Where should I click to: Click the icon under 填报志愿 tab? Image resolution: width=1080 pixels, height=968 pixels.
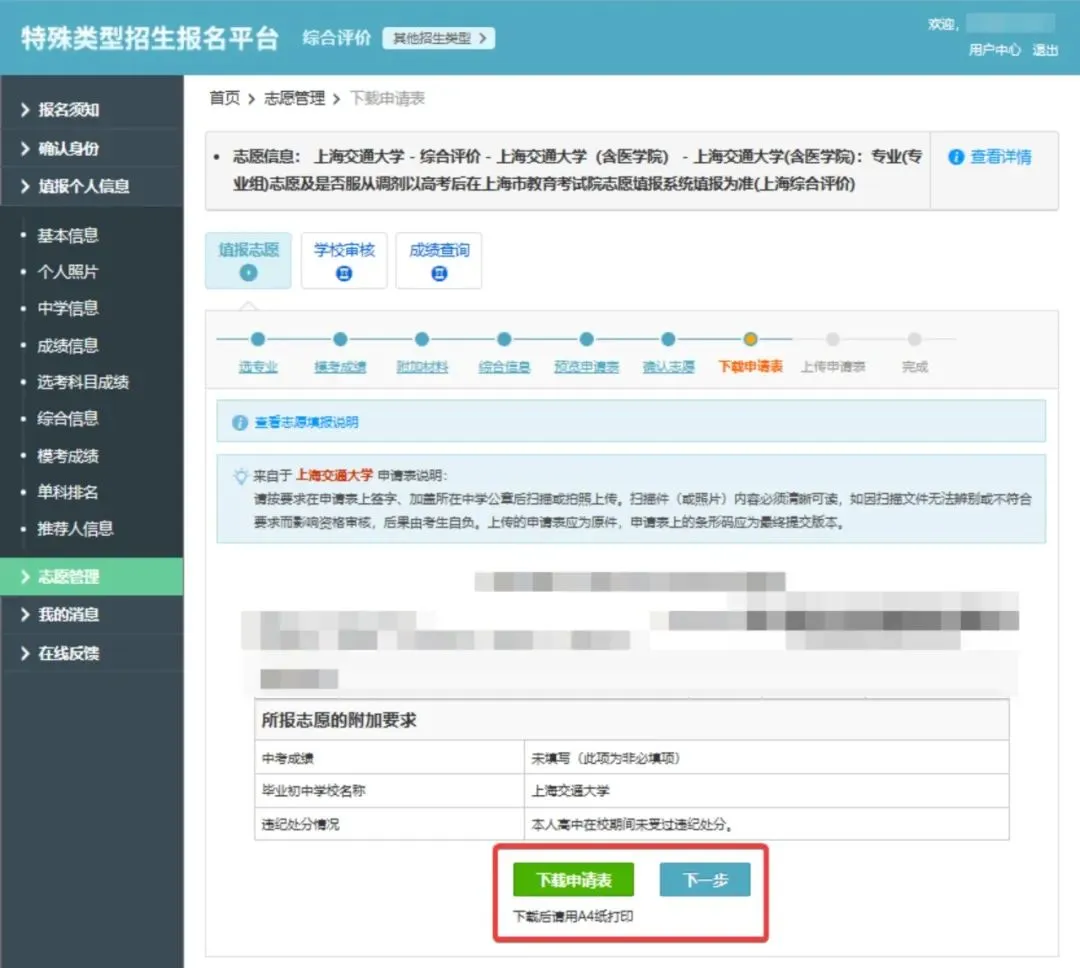pyautogui.click(x=248, y=273)
